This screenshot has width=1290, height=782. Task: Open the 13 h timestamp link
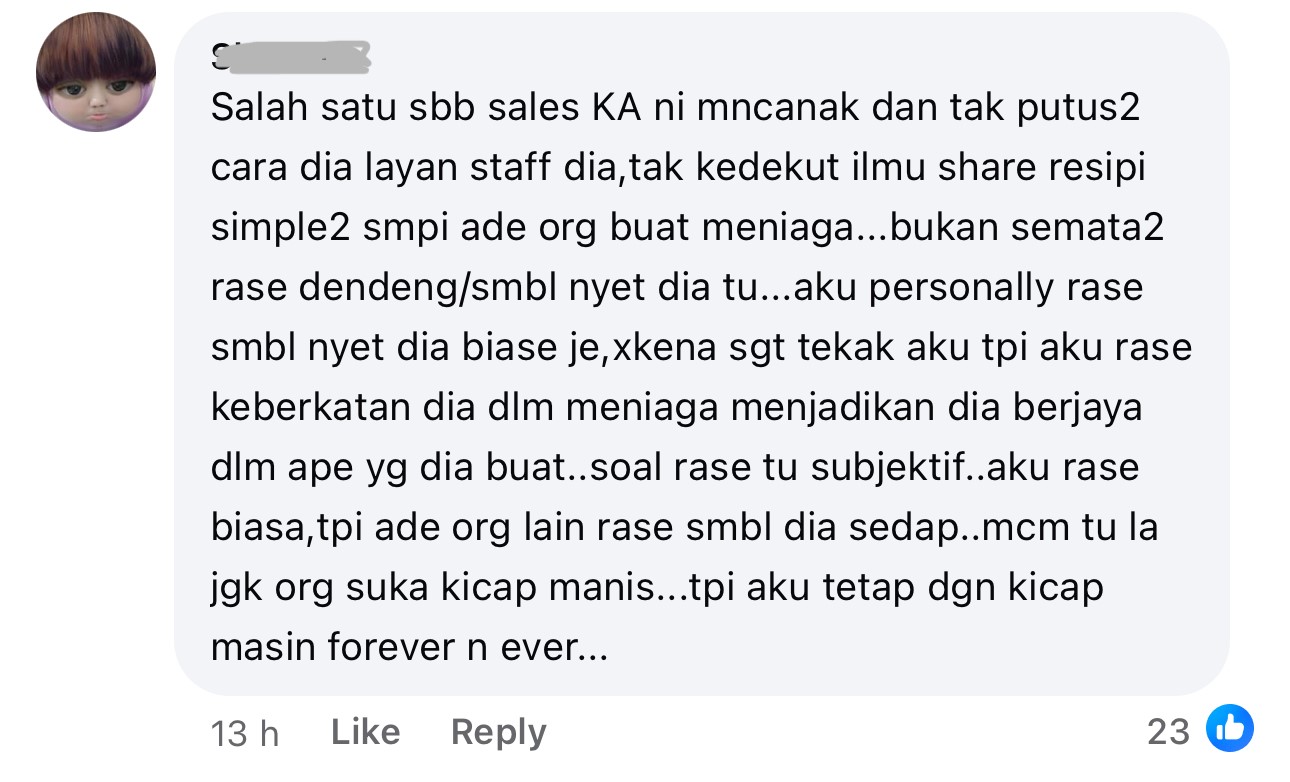(x=245, y=734)
